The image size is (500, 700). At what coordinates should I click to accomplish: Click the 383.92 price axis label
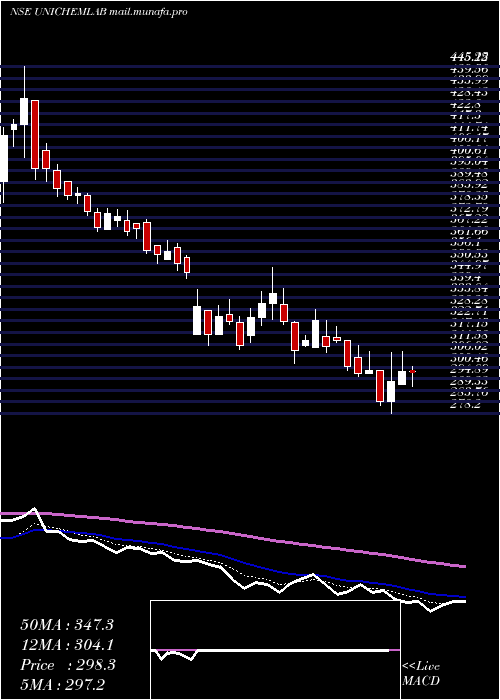pos(469,184)
